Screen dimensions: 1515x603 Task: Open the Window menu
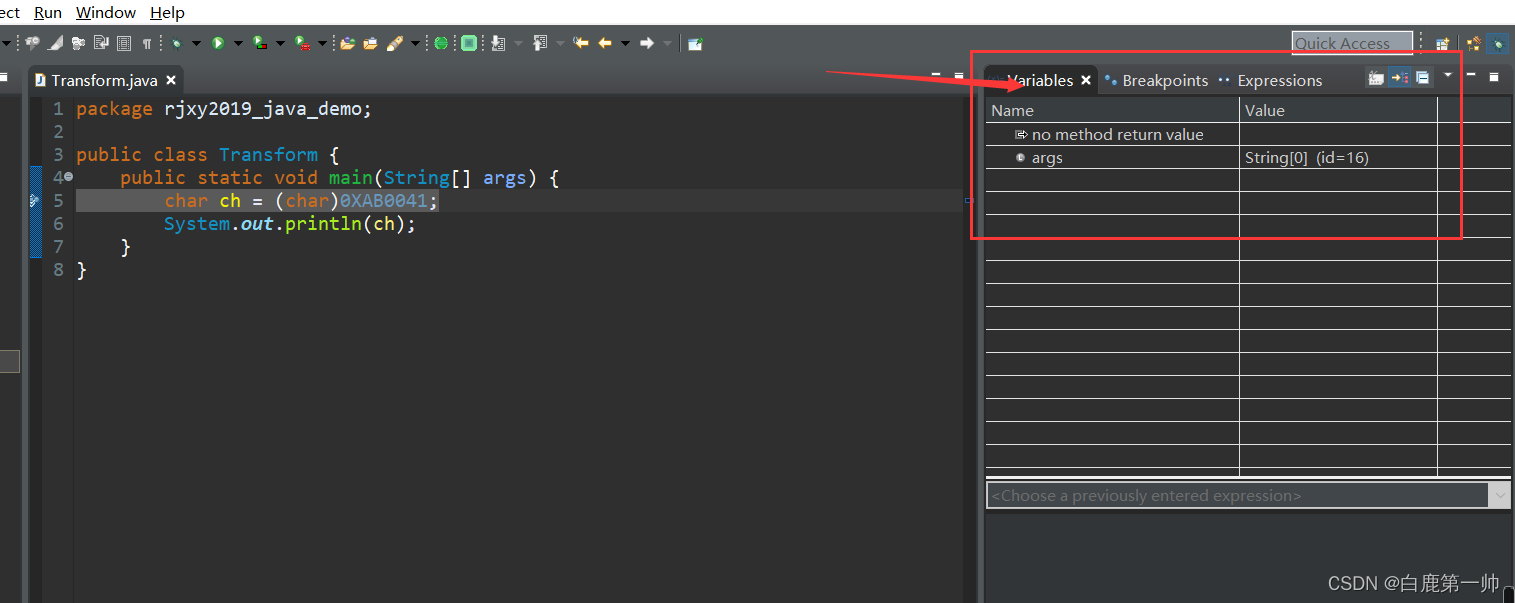click(x=106, y=13)
